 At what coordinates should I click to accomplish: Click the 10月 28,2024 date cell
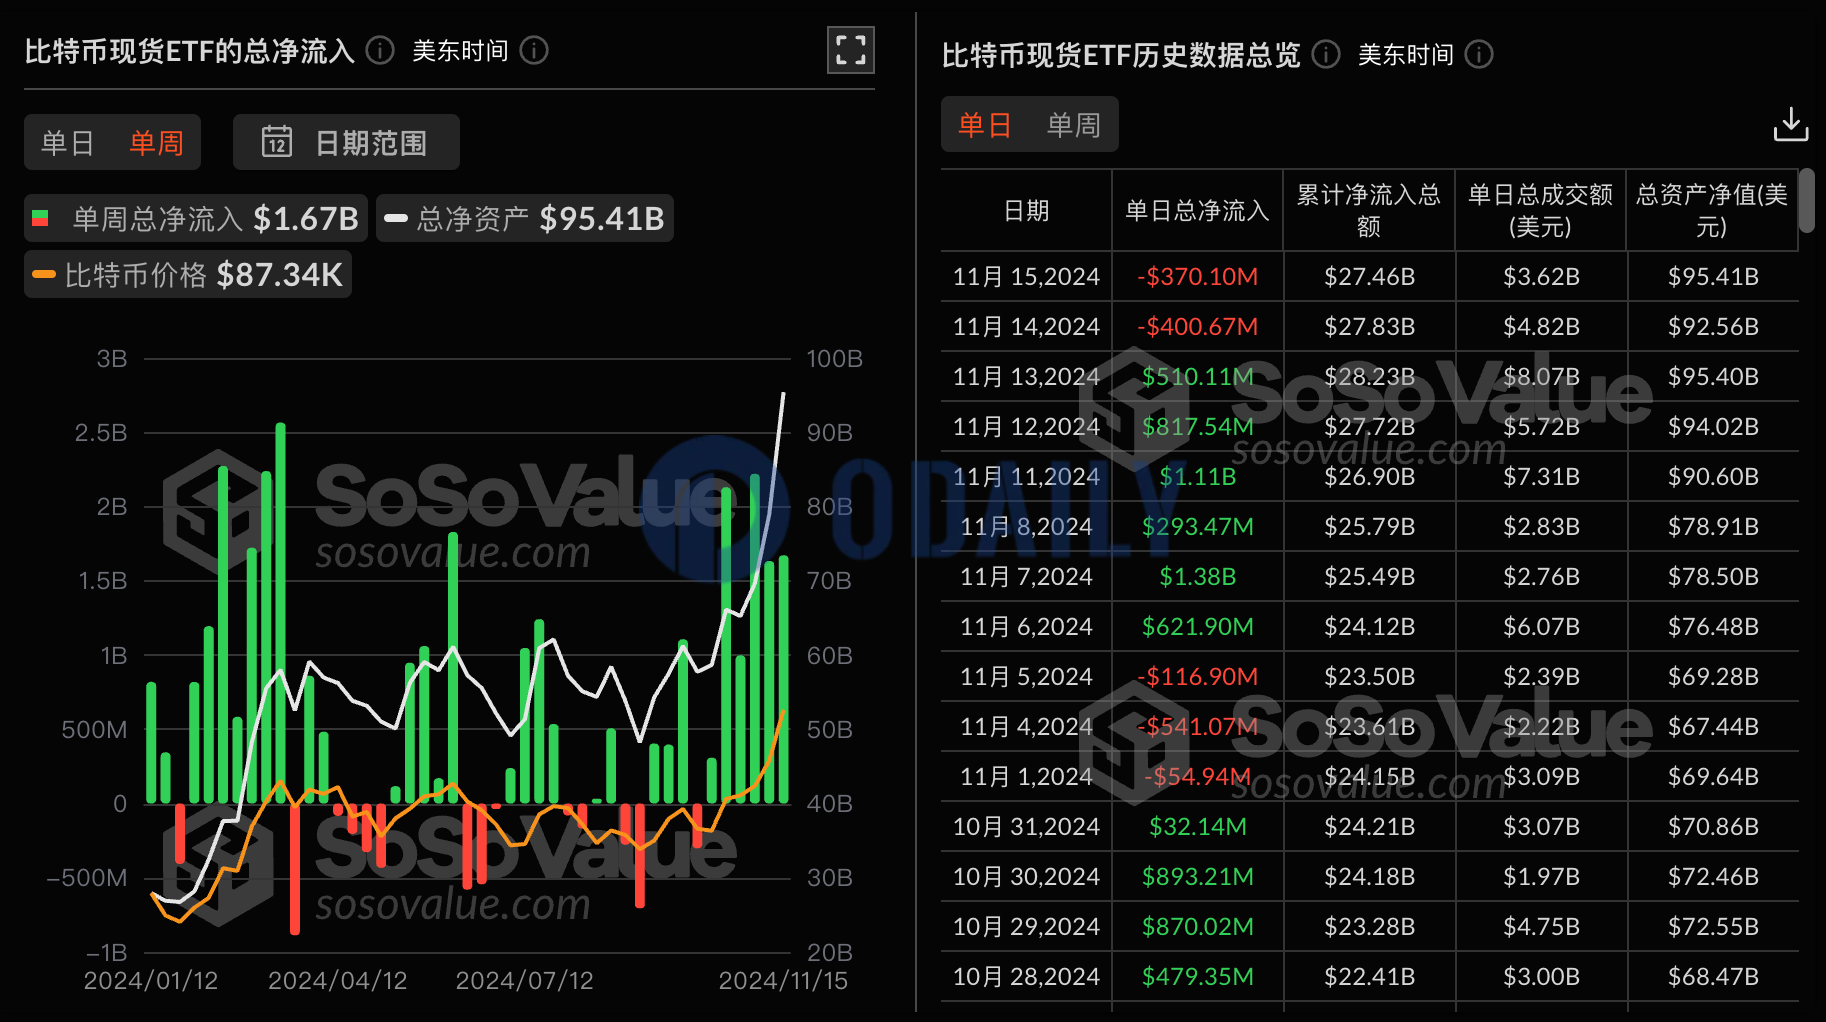click(x=1026, y=976)
